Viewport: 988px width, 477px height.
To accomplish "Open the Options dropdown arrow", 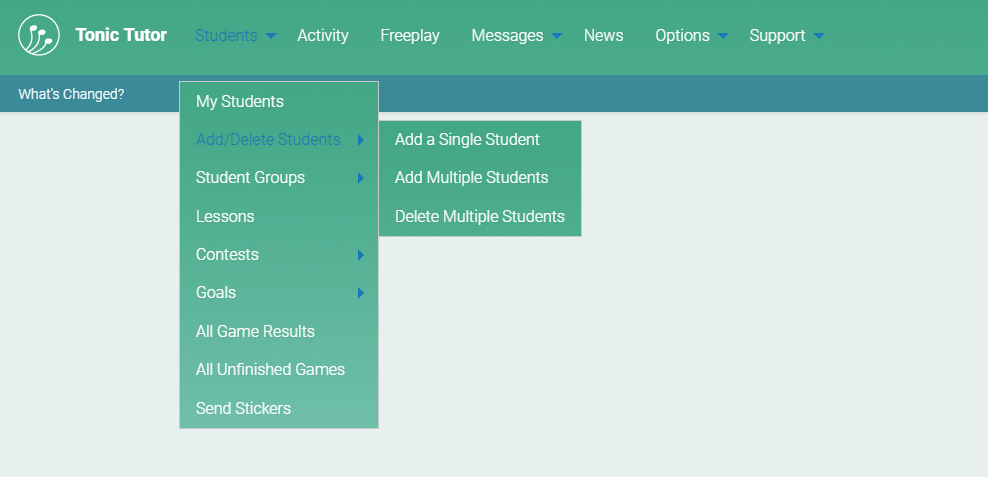I will click(723, 37).
